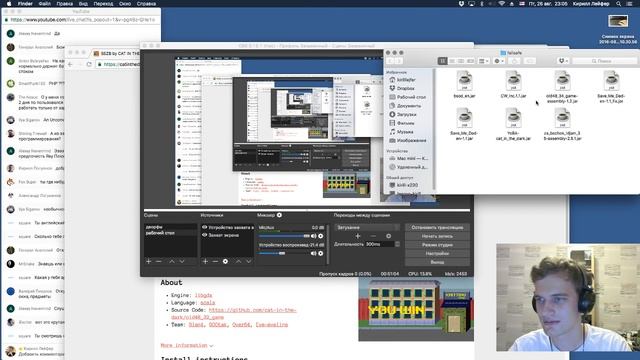Viewport: 640px width, 360px height.
Task: Select CW_inc.1.1.jar file in Finder
Action: click(513, 84)
